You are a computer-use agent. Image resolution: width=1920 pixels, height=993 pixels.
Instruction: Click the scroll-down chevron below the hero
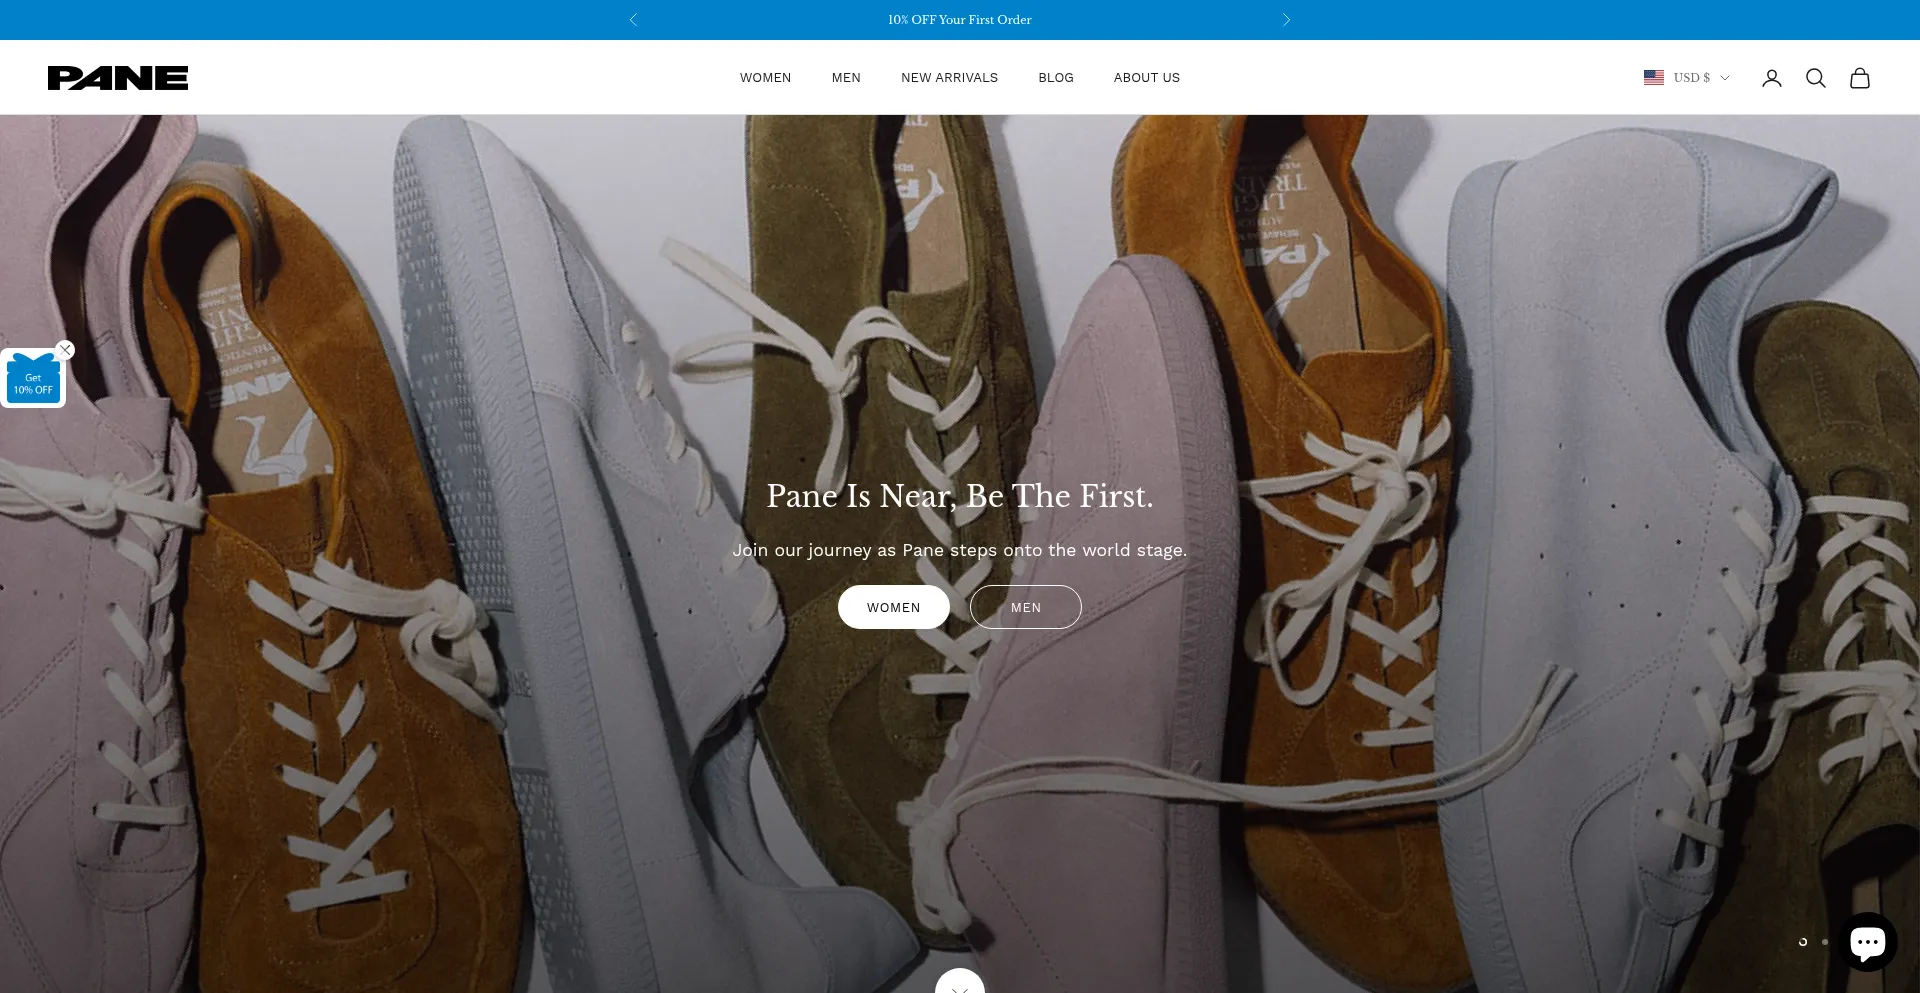click(x=959, y=983)
